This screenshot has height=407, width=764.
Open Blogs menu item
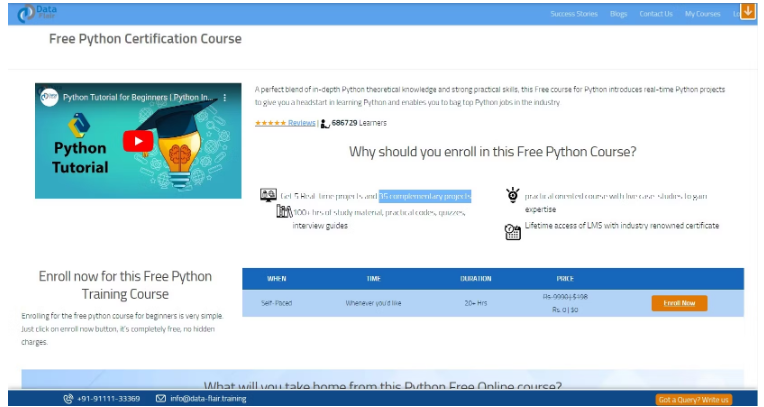618,14
